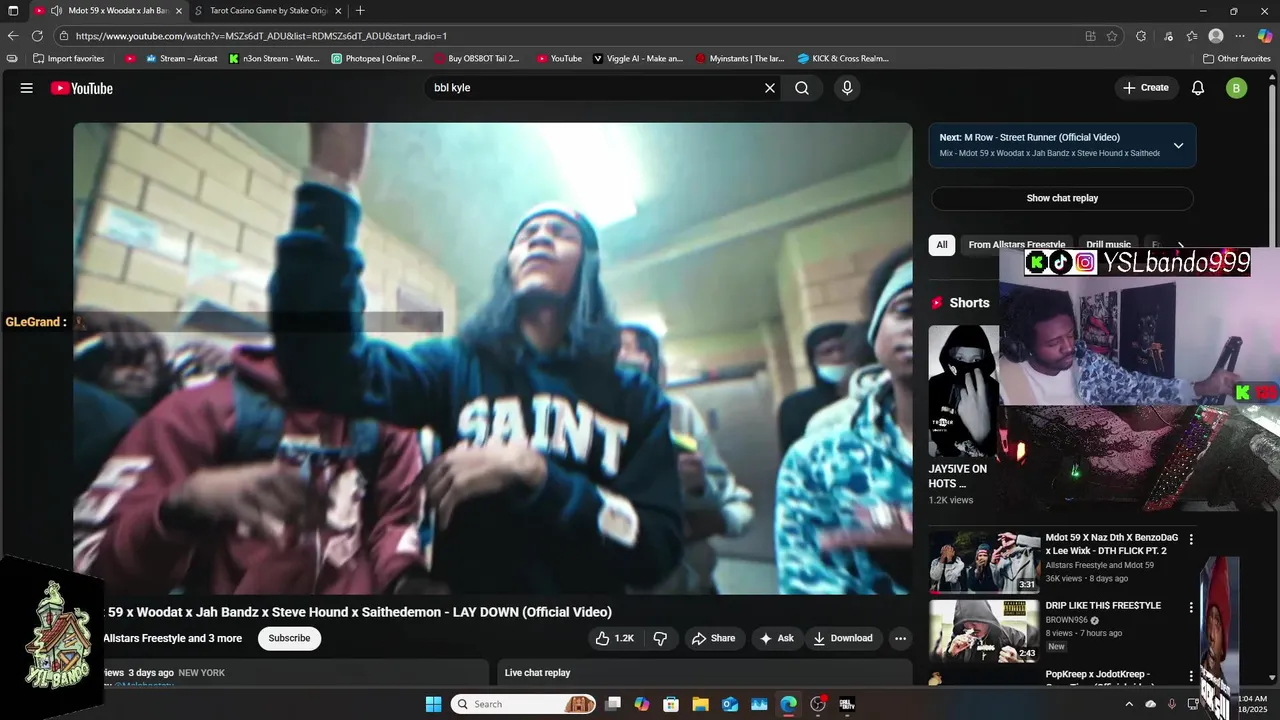The height and width of the screenshot is (720, 1280).
Task: Open the Windows Start menu
Action: pos(433,704)
